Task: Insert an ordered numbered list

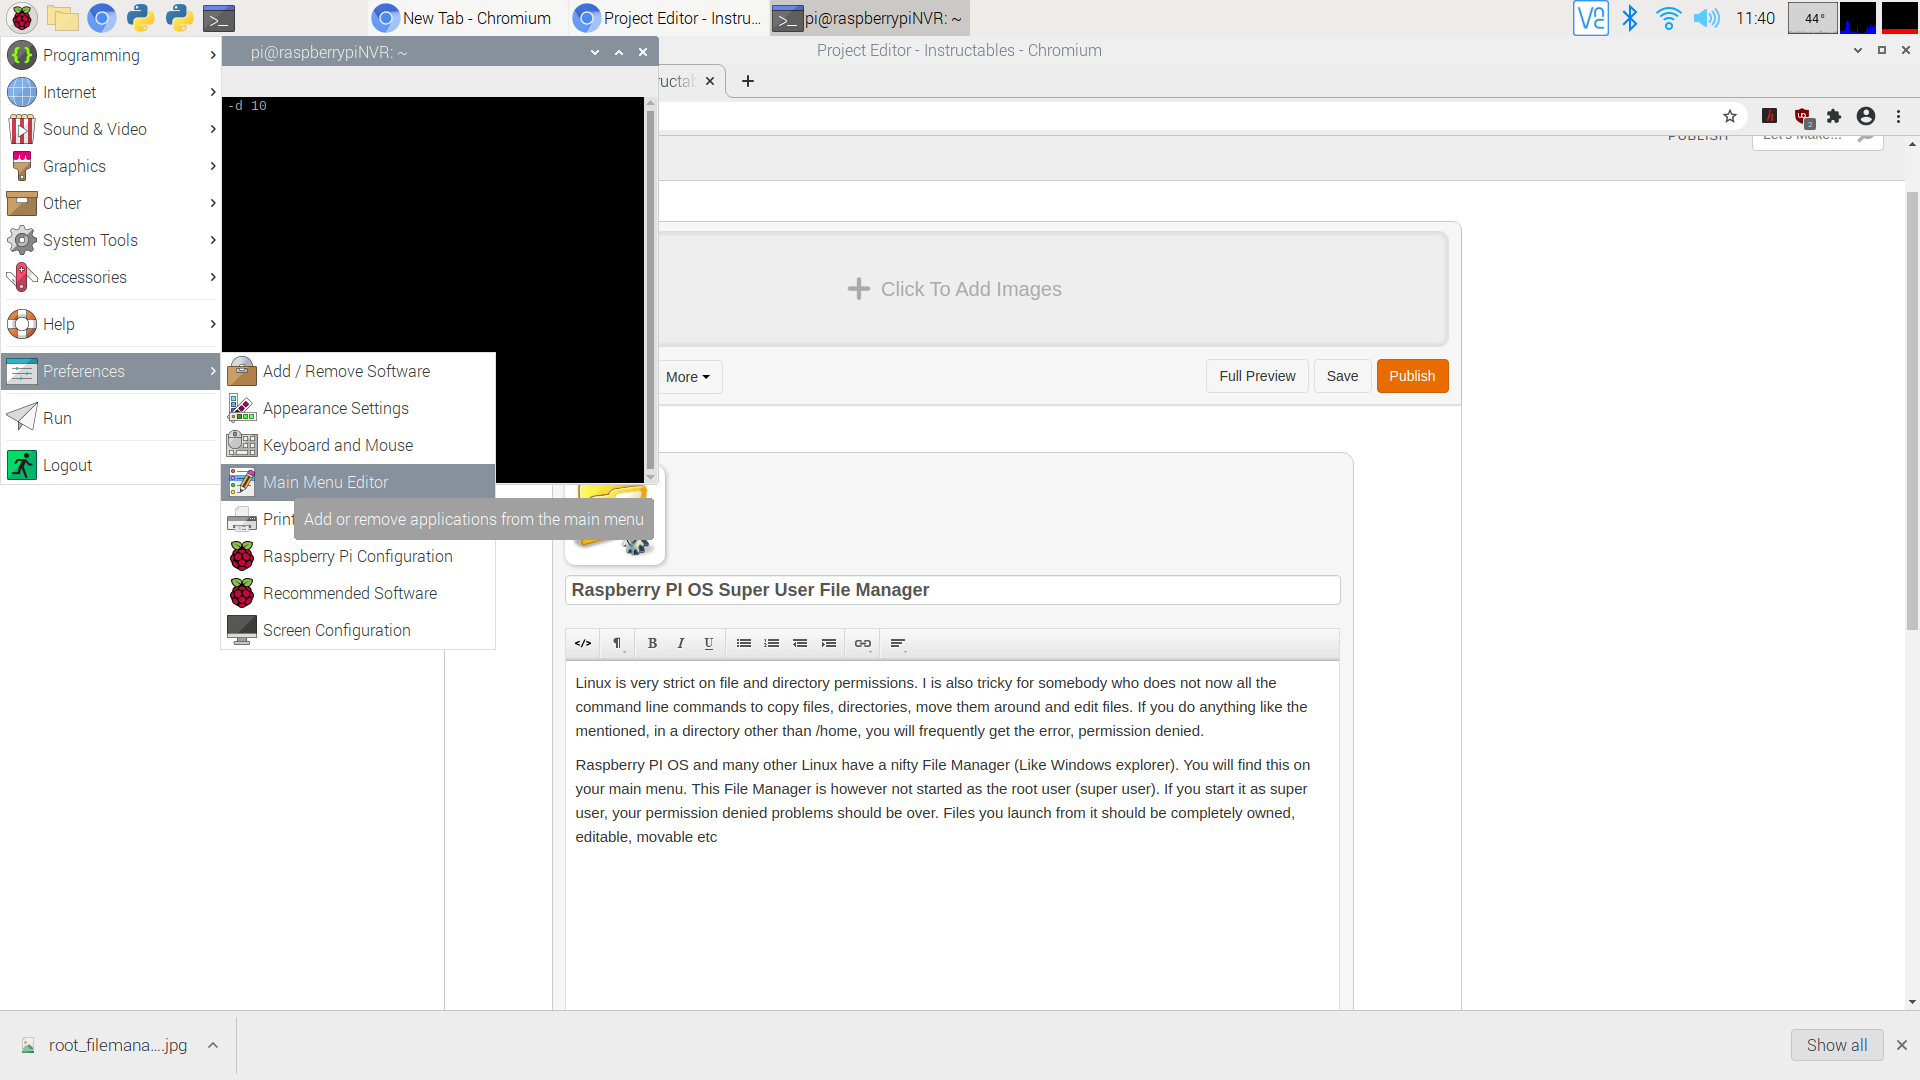Action: 772,643
